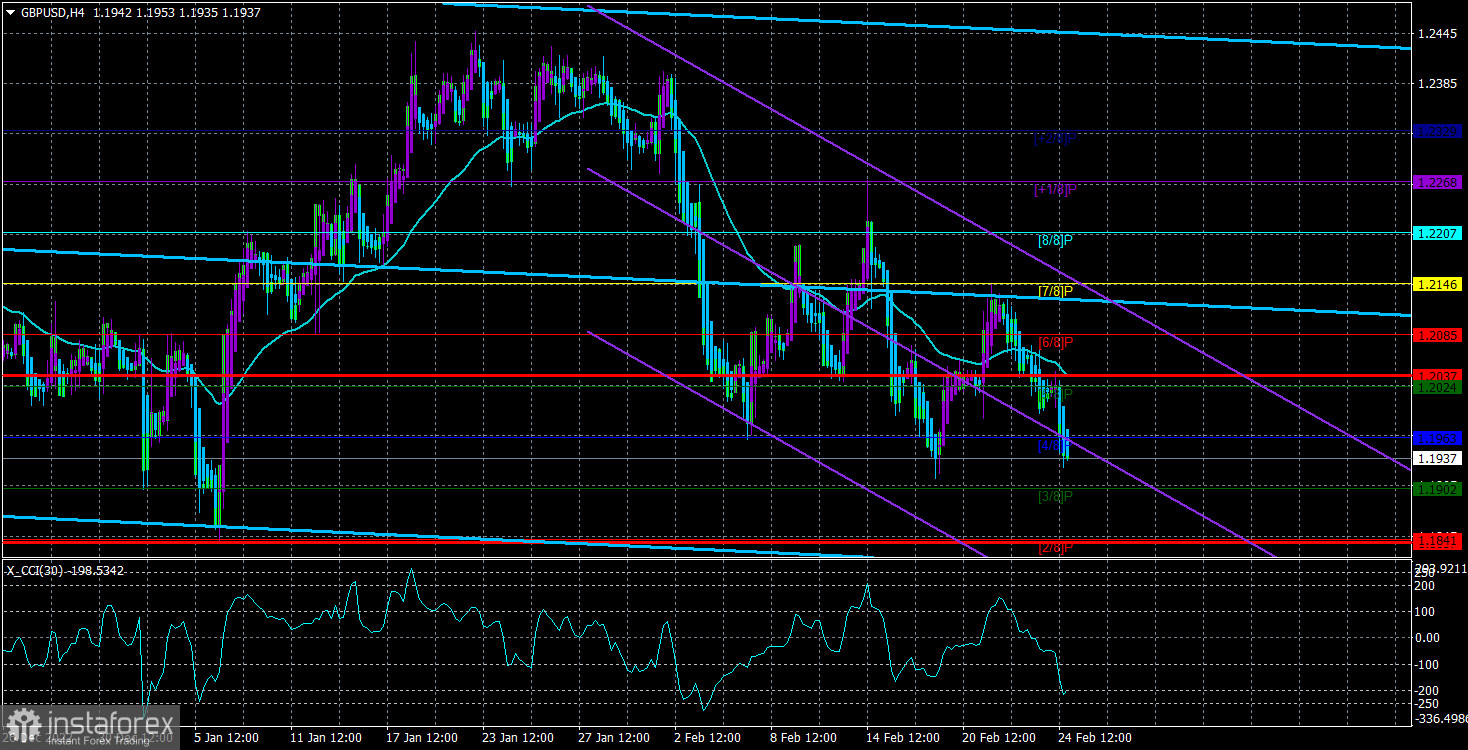Select the thick red horizontal line at 1.2037

705,376
